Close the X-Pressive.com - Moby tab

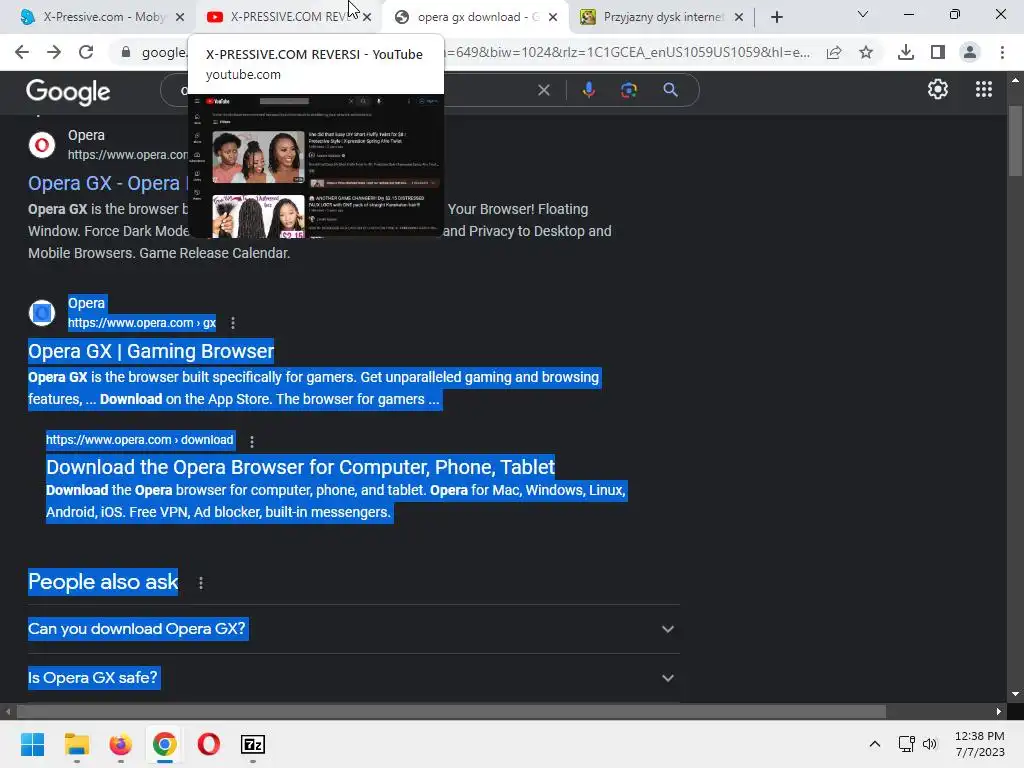click(x=180, y=17)
